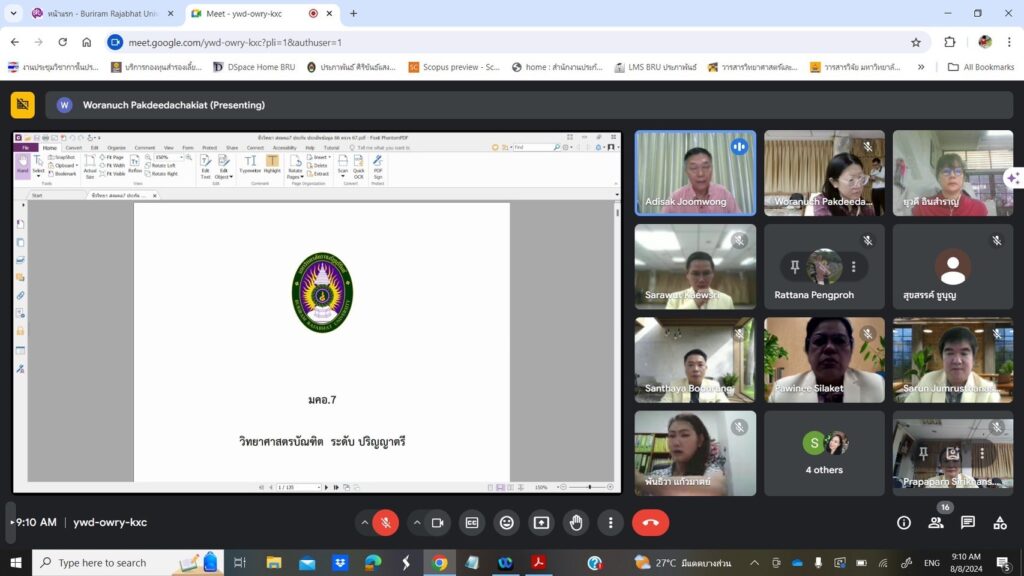The image size is (1024, 576).
Task: Open meeting details info icon
Action: tap(904, 522)
